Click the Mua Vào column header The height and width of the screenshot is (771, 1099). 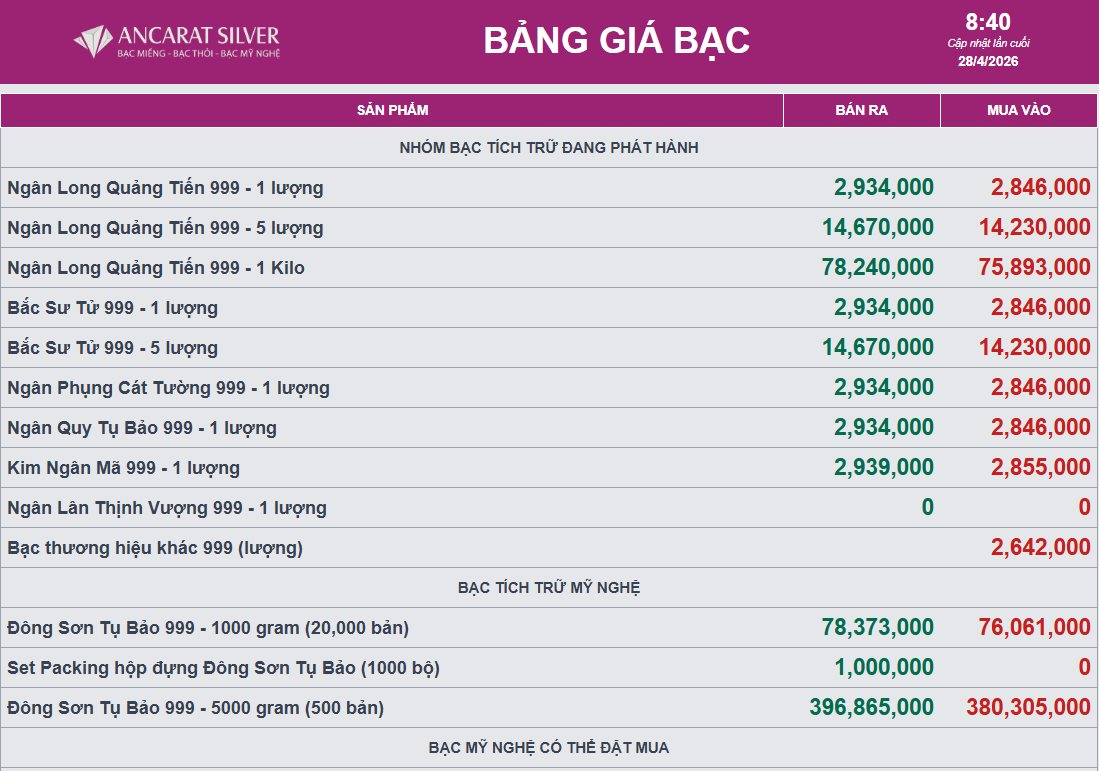[1018, 110]
